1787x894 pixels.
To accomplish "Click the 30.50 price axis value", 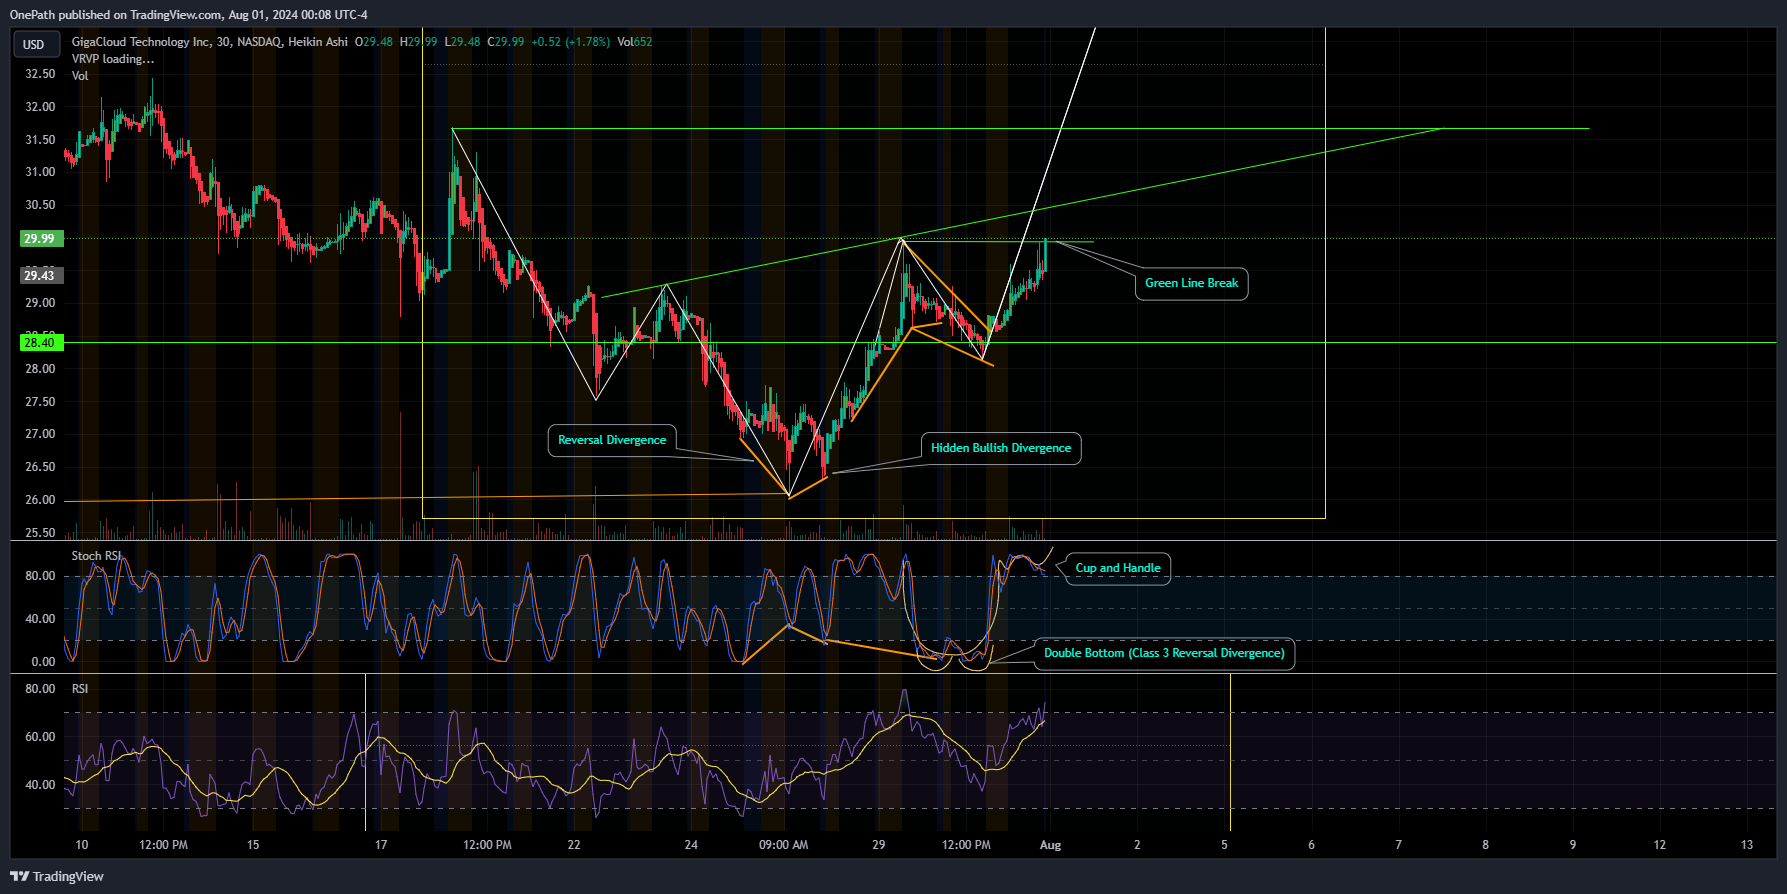I will pos(40,205).
